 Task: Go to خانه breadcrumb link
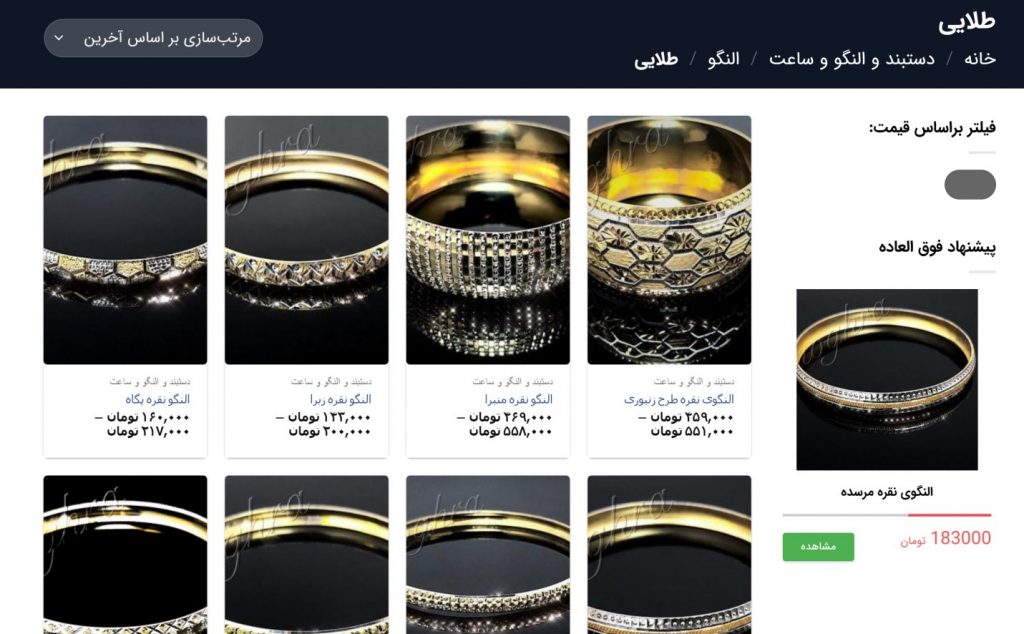(980, 59)
